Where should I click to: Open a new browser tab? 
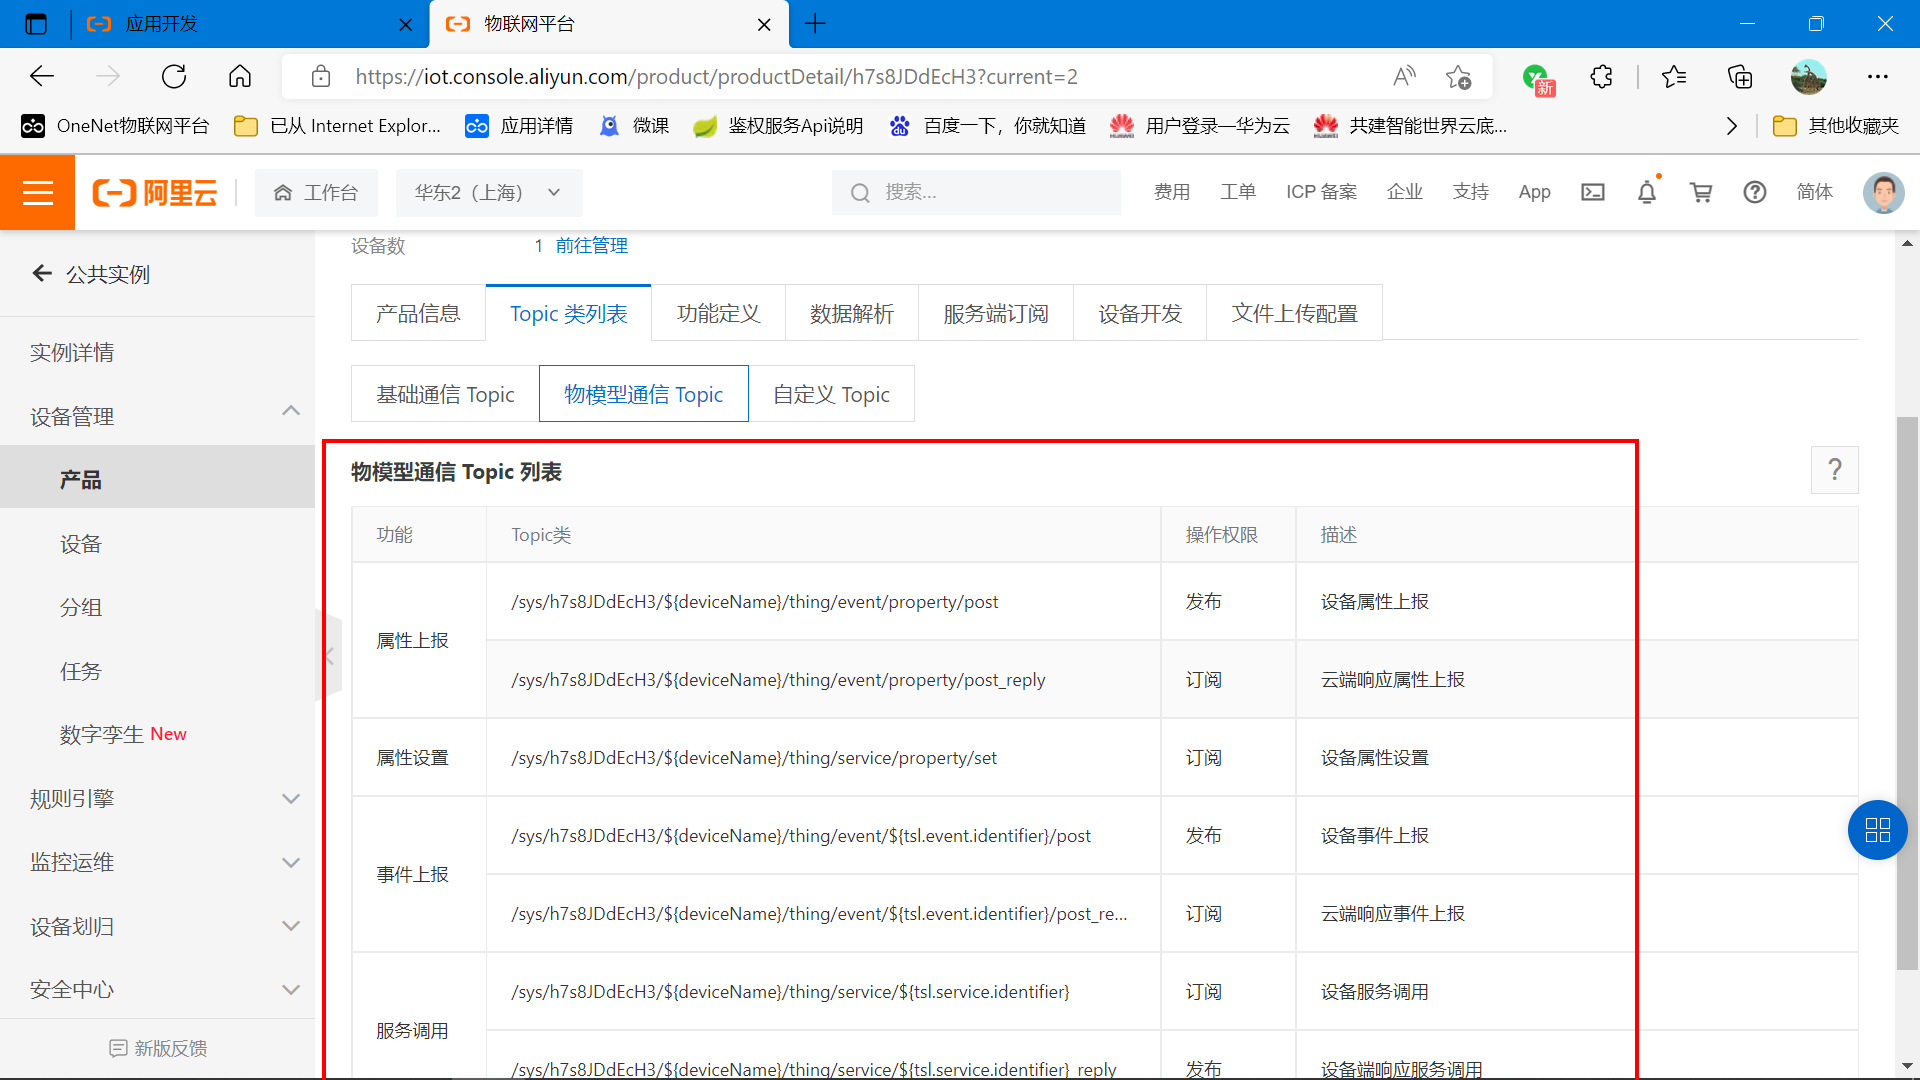click(815, 24)
